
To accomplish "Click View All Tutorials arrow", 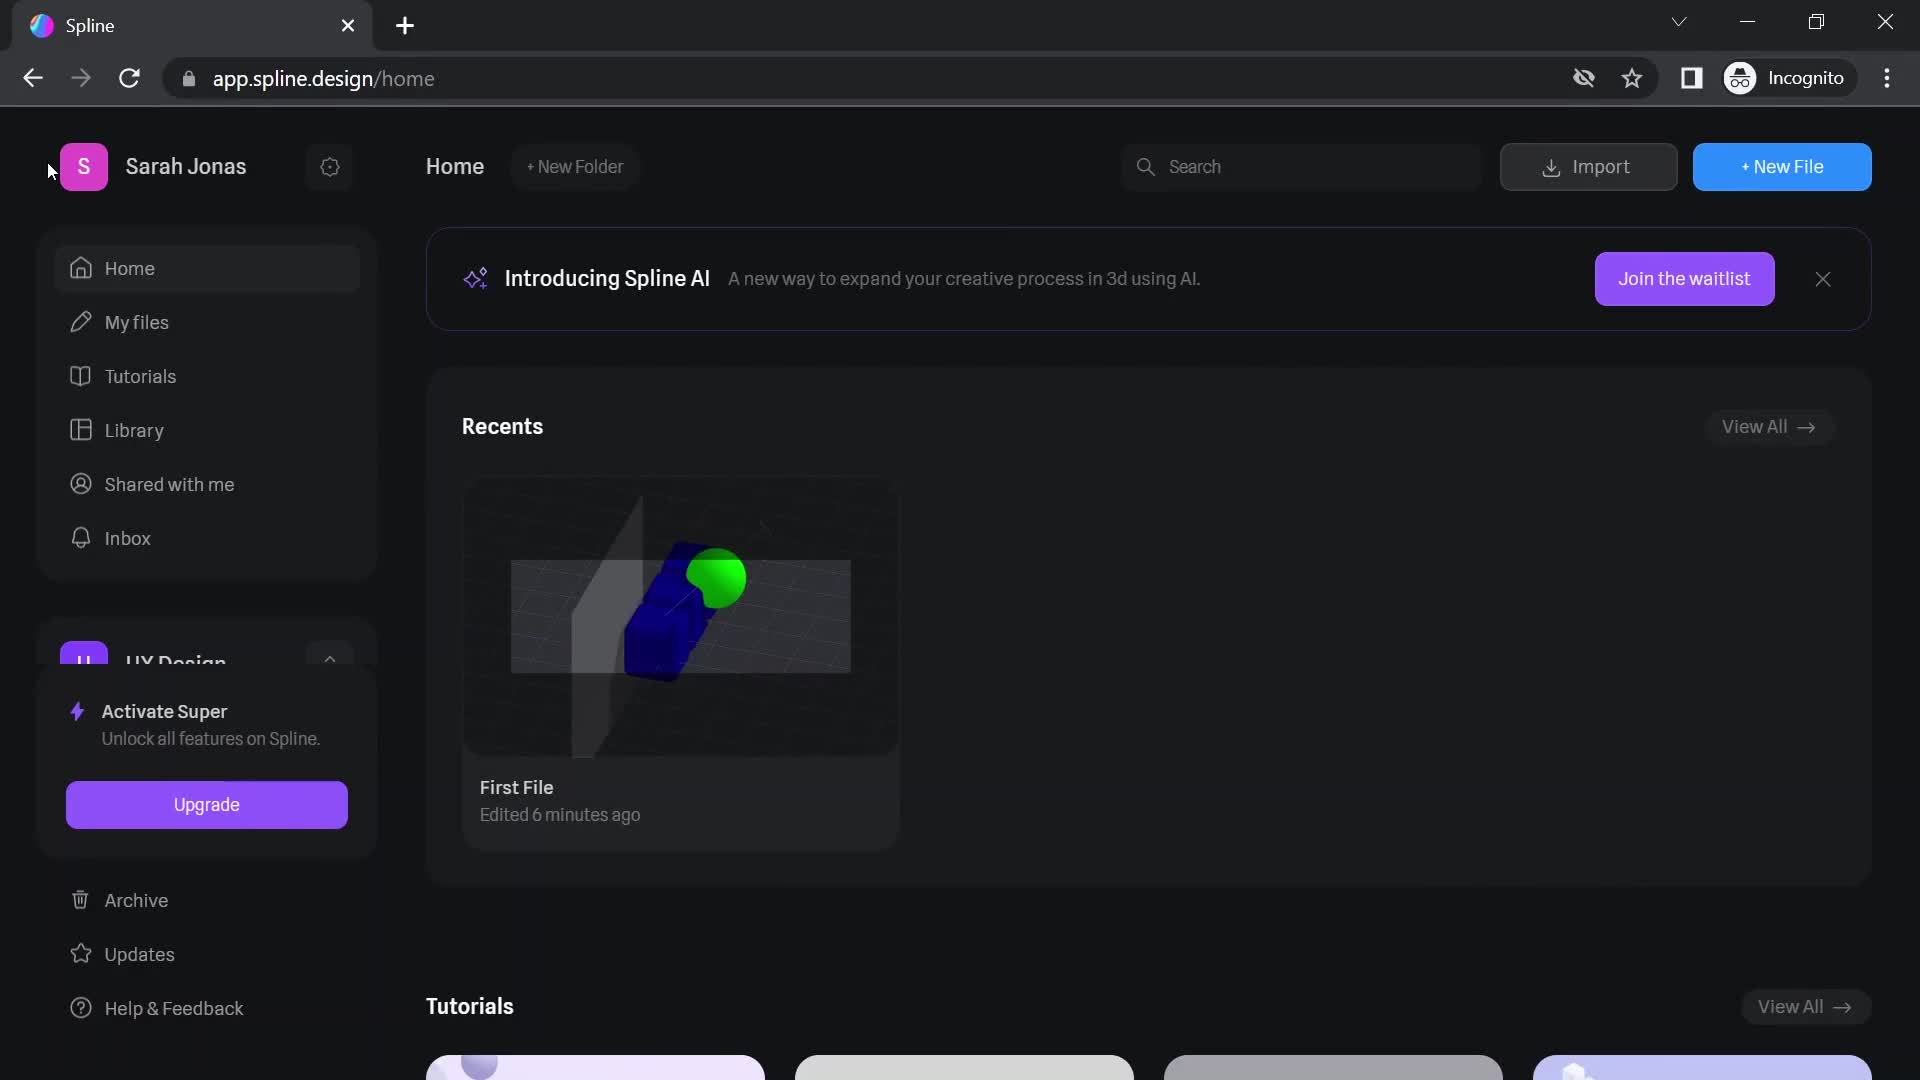I will tap(1805, 1005).
